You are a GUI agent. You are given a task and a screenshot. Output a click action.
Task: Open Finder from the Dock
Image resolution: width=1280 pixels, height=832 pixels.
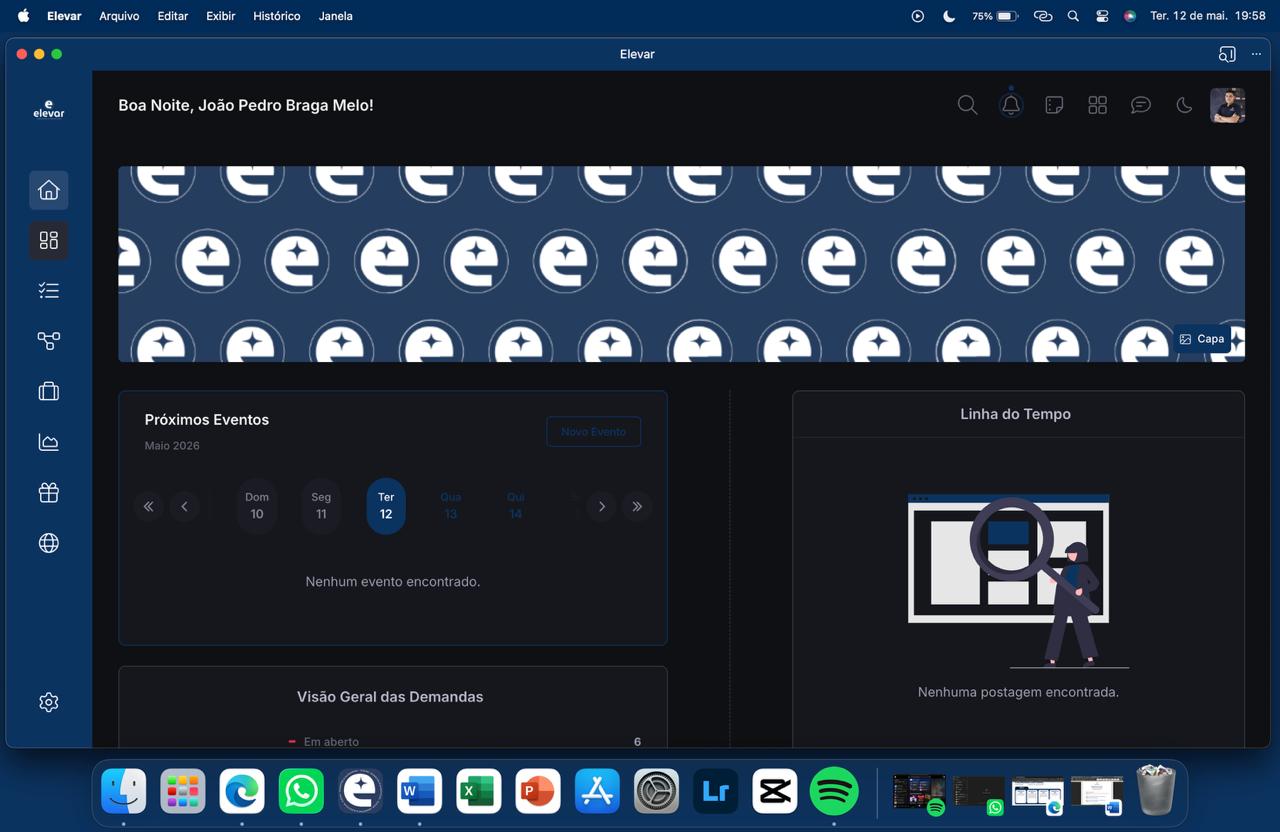click(124, 791)
